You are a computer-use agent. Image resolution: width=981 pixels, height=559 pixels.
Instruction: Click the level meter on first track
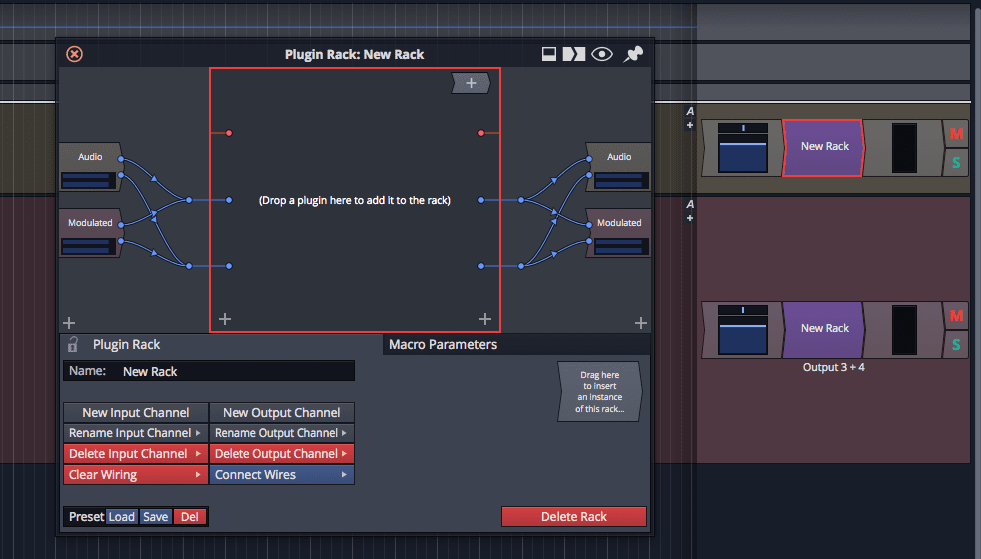tap(903, 149)
